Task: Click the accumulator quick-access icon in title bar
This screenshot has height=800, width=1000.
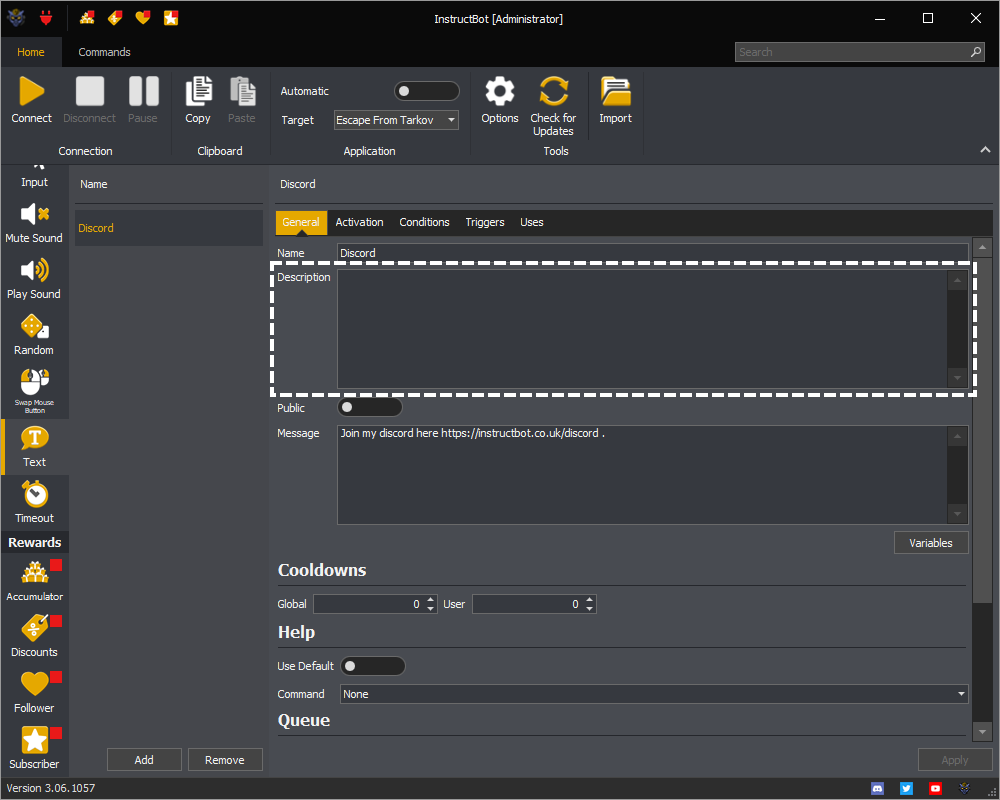Action: [87, 18]
